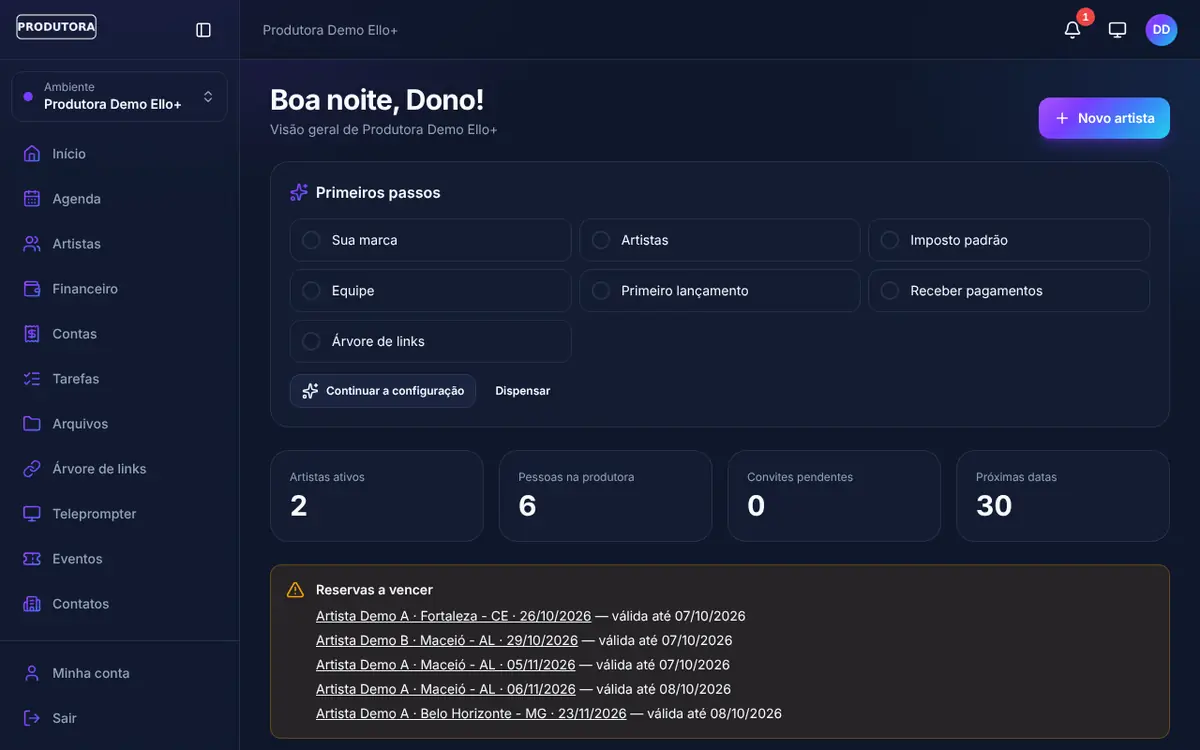Click the Próximas datas card
This screenshot has width=1200, height=750.
point(1063,496)
